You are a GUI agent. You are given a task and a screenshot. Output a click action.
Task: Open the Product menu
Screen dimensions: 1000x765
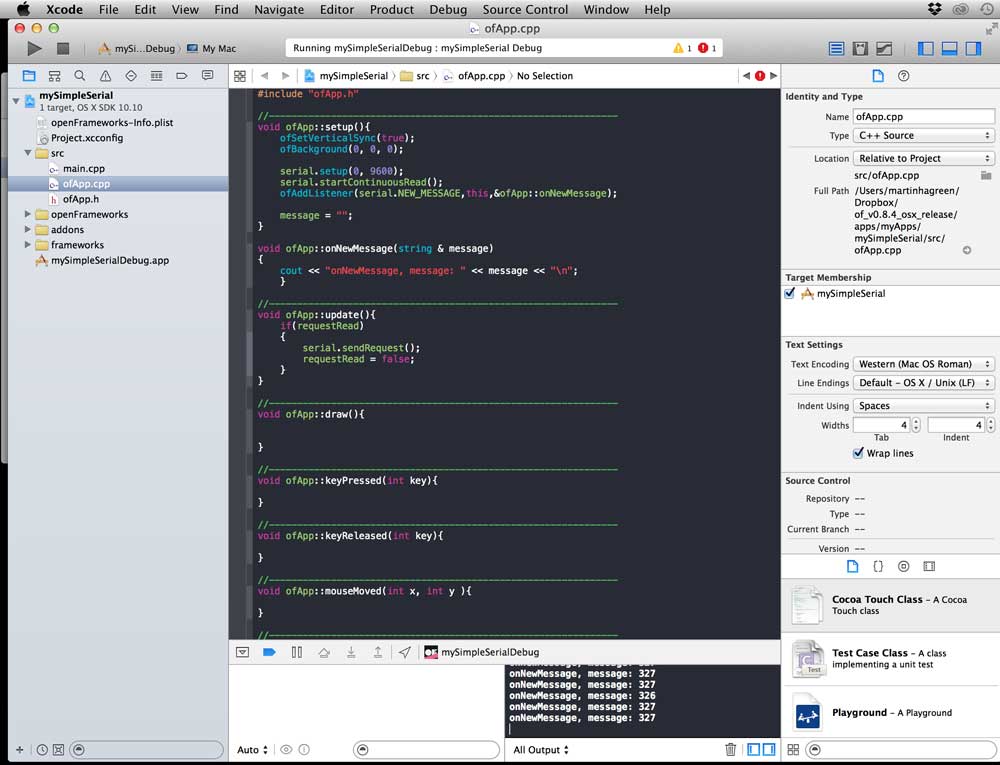tap(392, 10)
